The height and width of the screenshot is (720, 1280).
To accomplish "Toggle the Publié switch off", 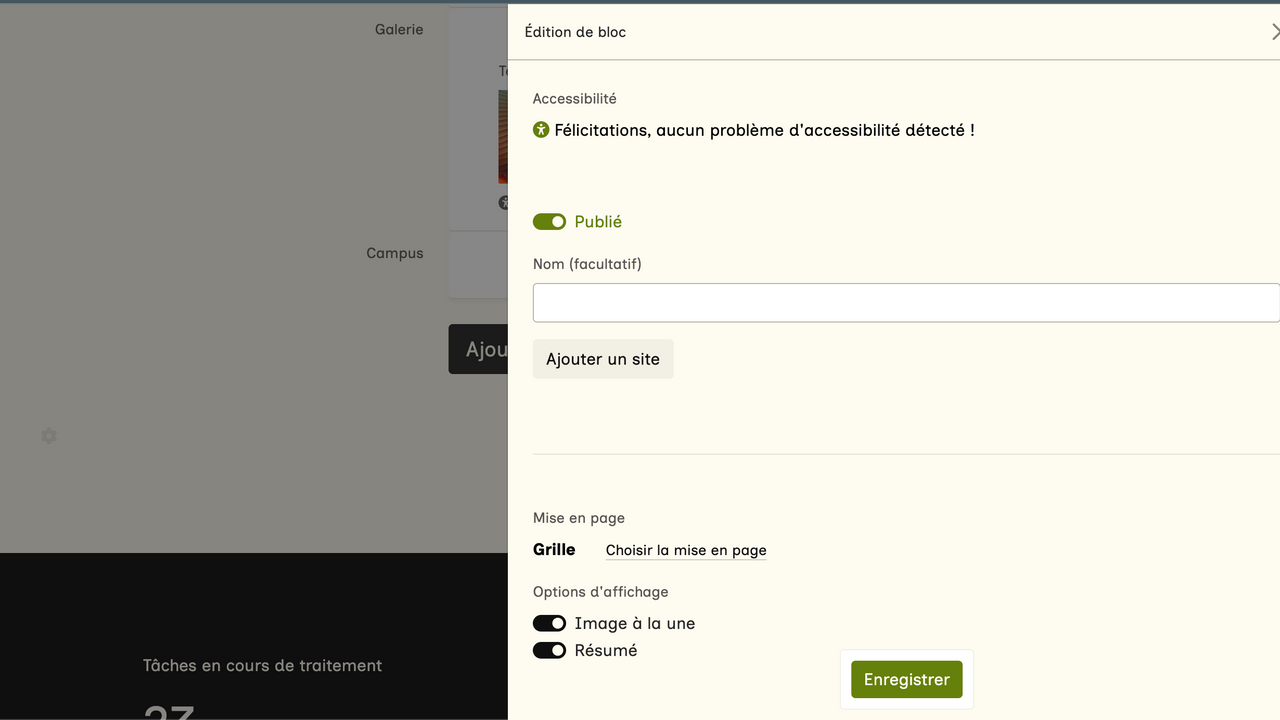I will point(549,222).
